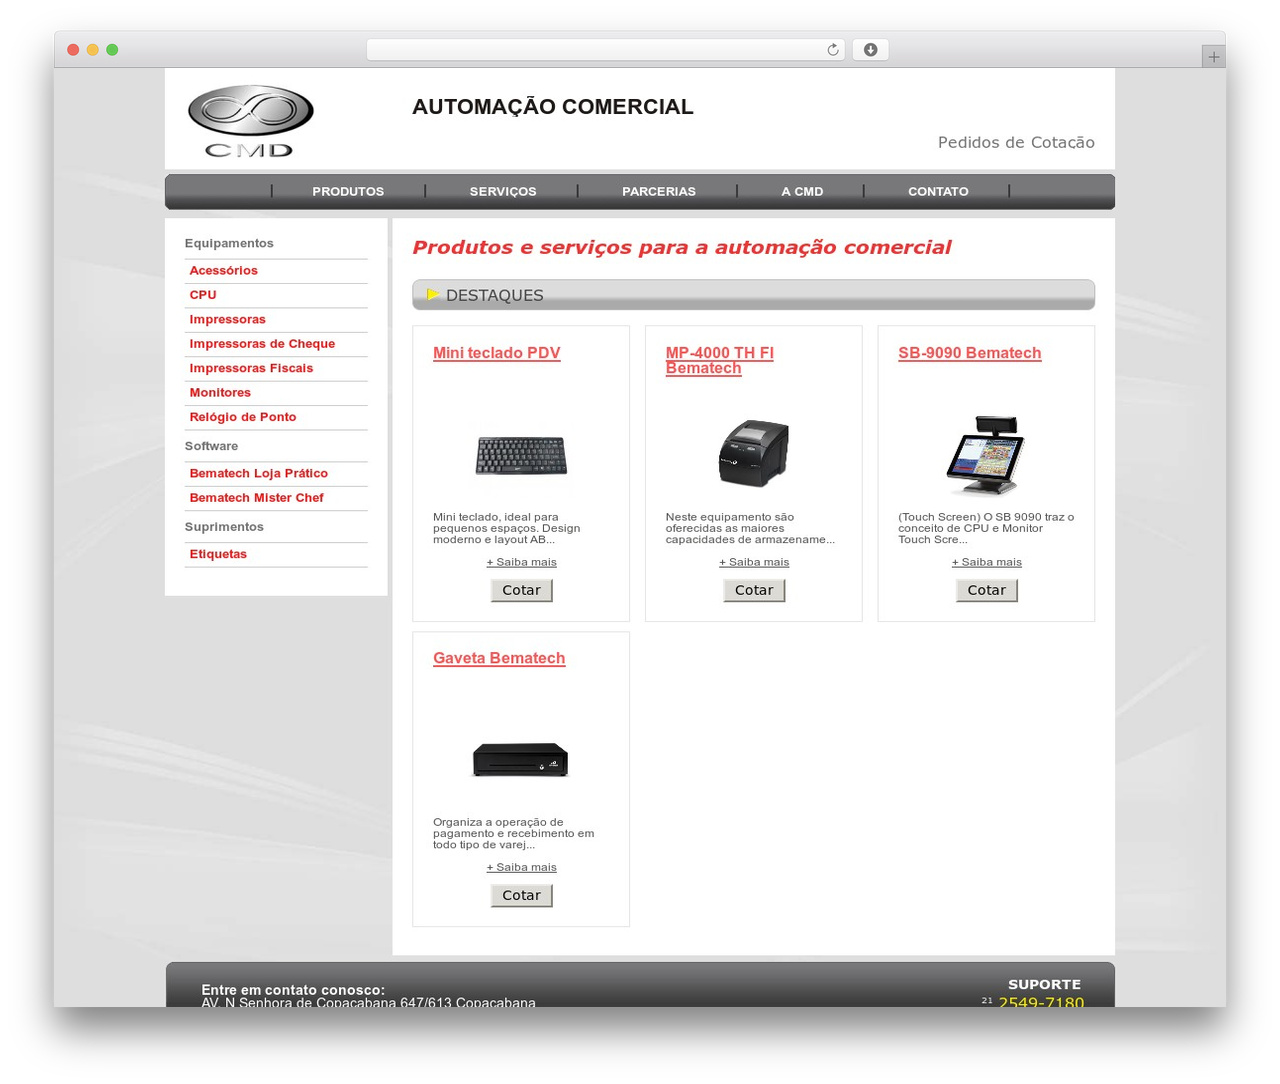Image resolution: width=1280 pixels, height=1084 pixels.
Task: Select CPU category in the sidebar
Action: (x=203, y=295)
